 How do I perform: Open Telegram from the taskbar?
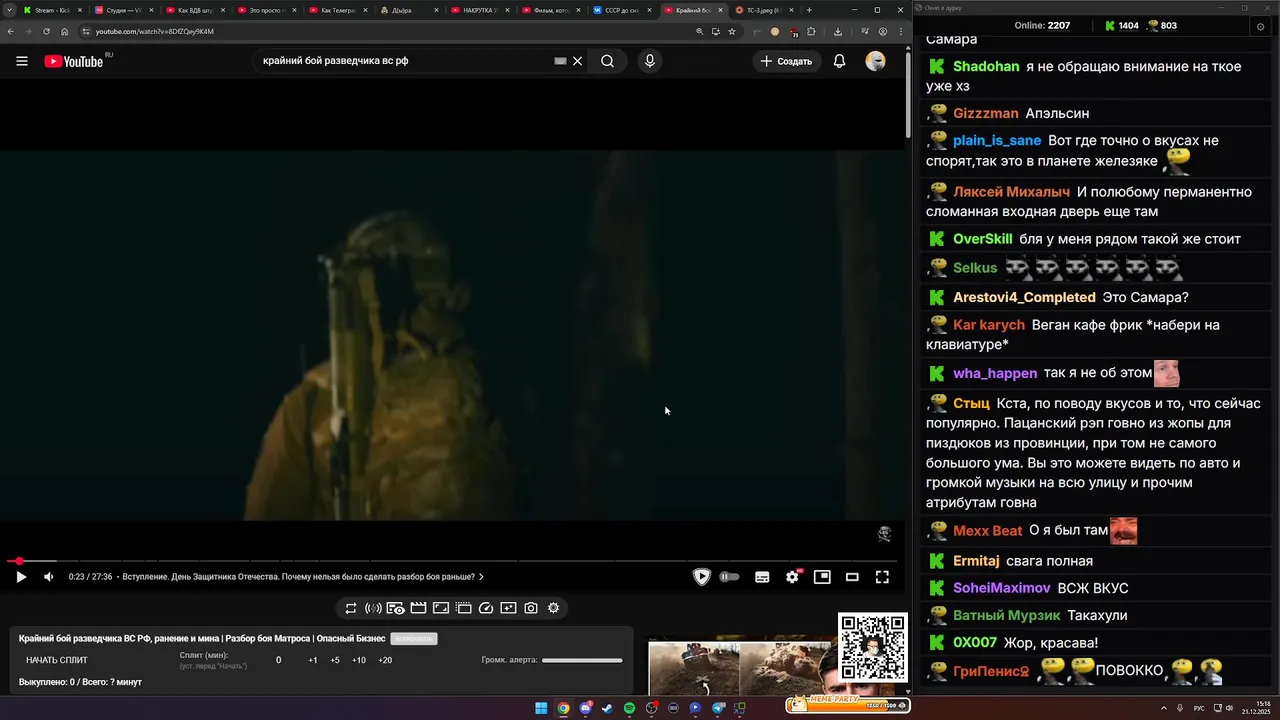point(717,708)
